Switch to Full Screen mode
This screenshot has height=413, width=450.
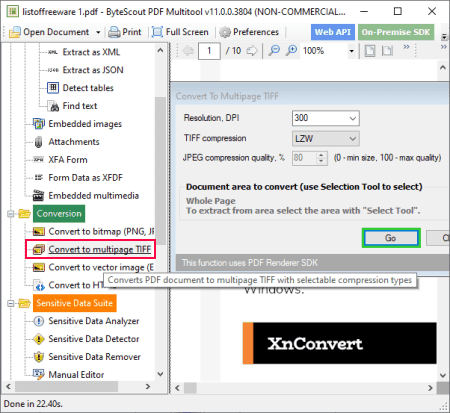coord(180,32)
